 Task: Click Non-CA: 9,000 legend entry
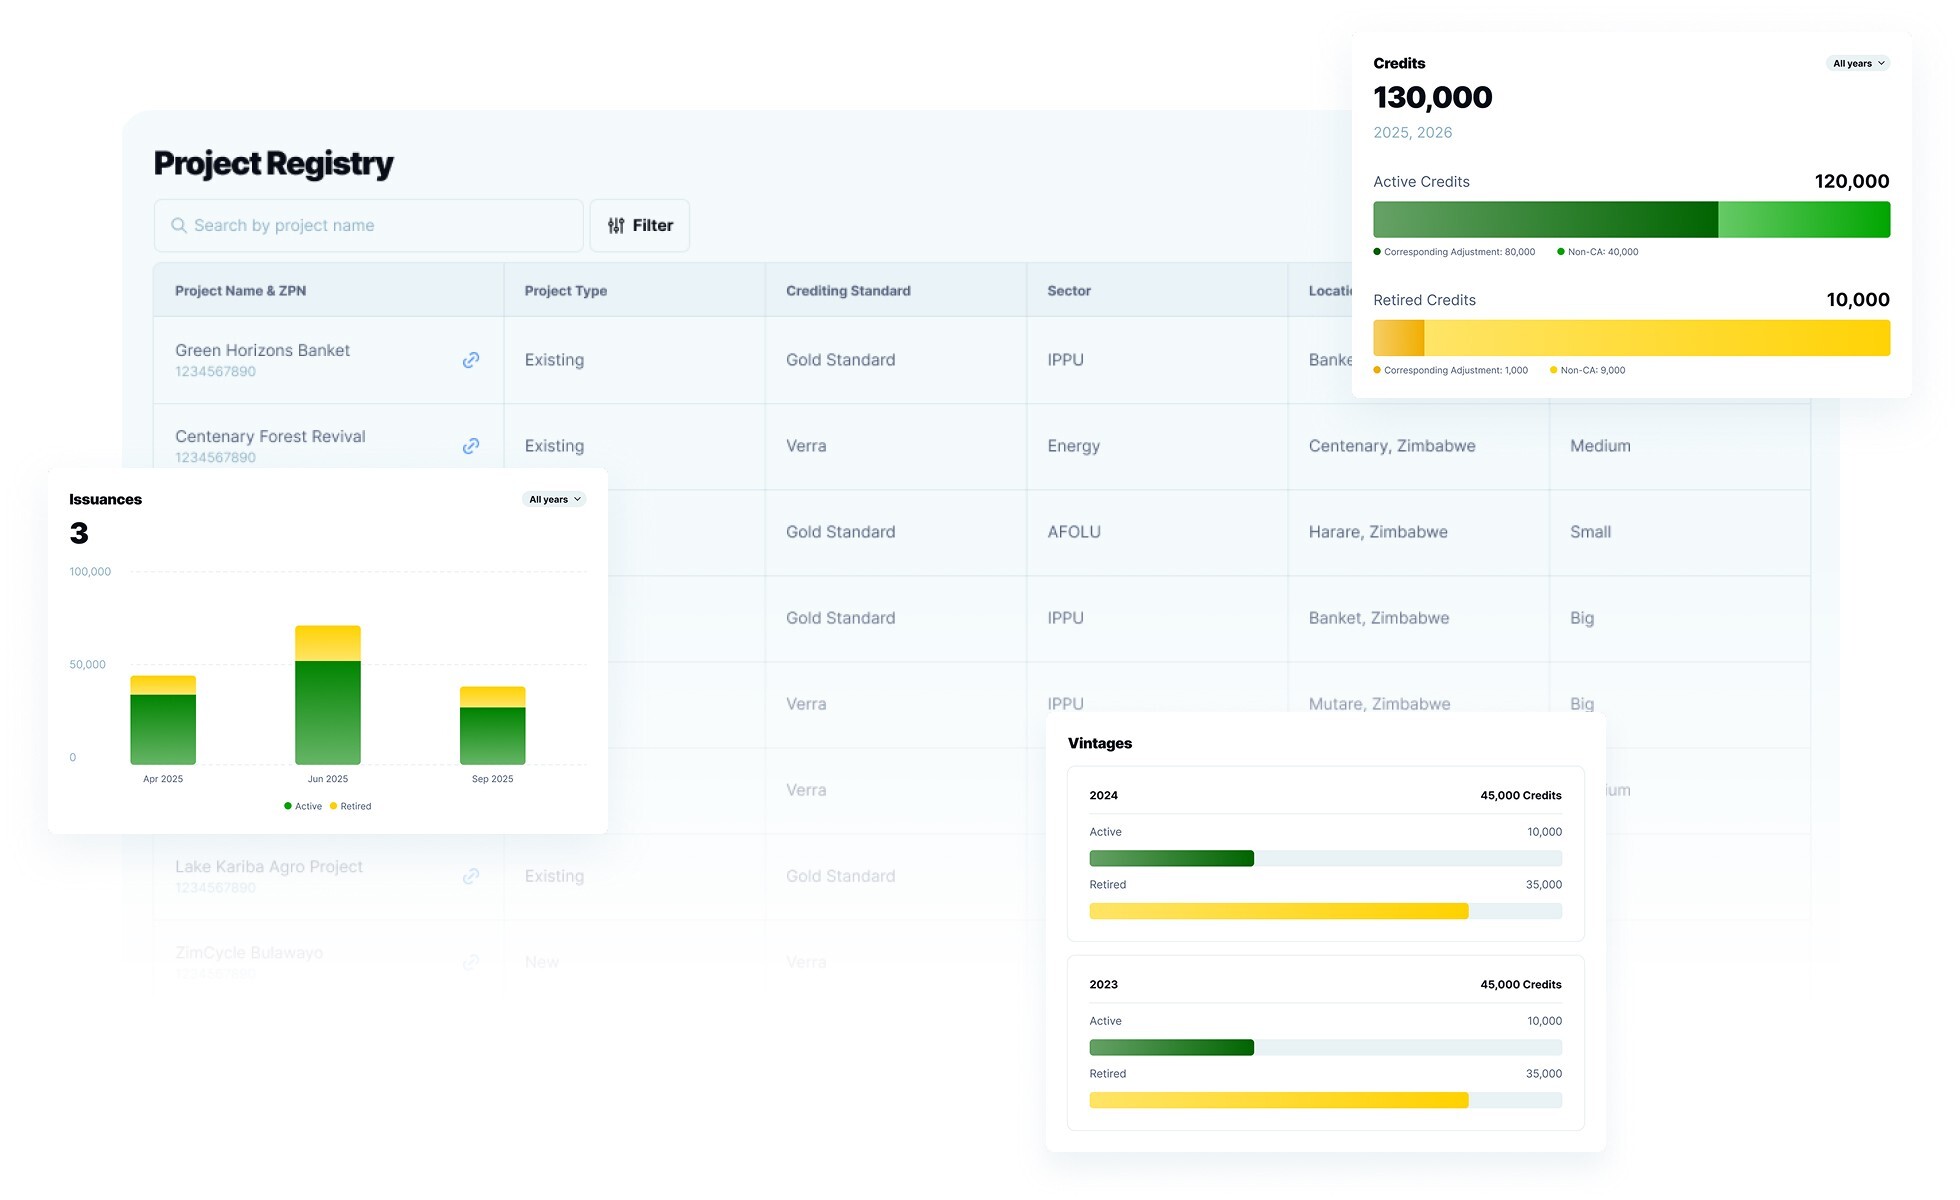point(1588,370)
